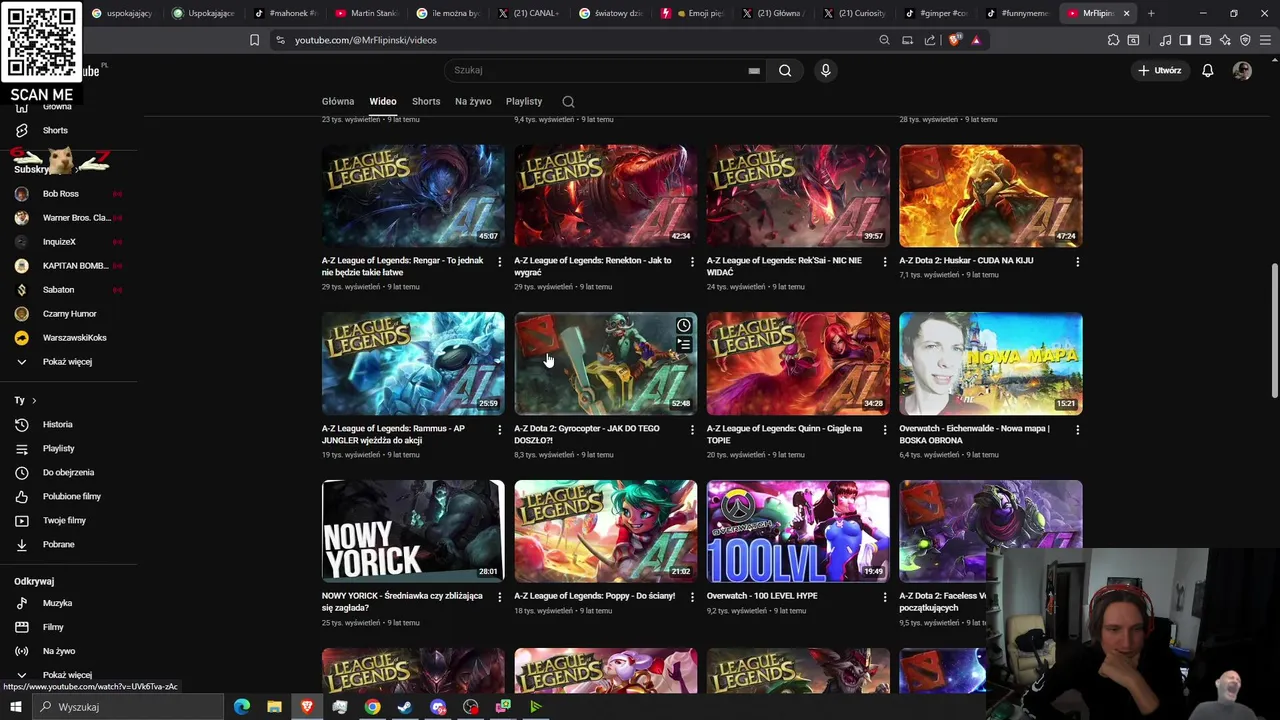Screen dimensions: 1280x720
Task: Open a new browser tab
Action: coord(1151,13)
